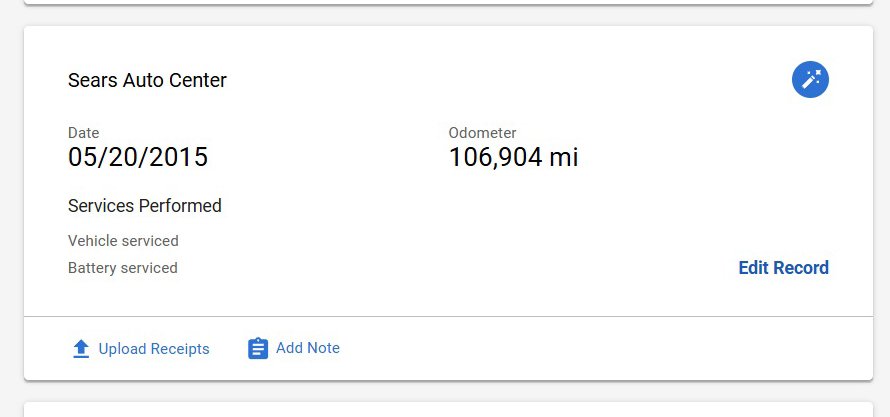Click the record card above Sears

(x=448, y=2)
